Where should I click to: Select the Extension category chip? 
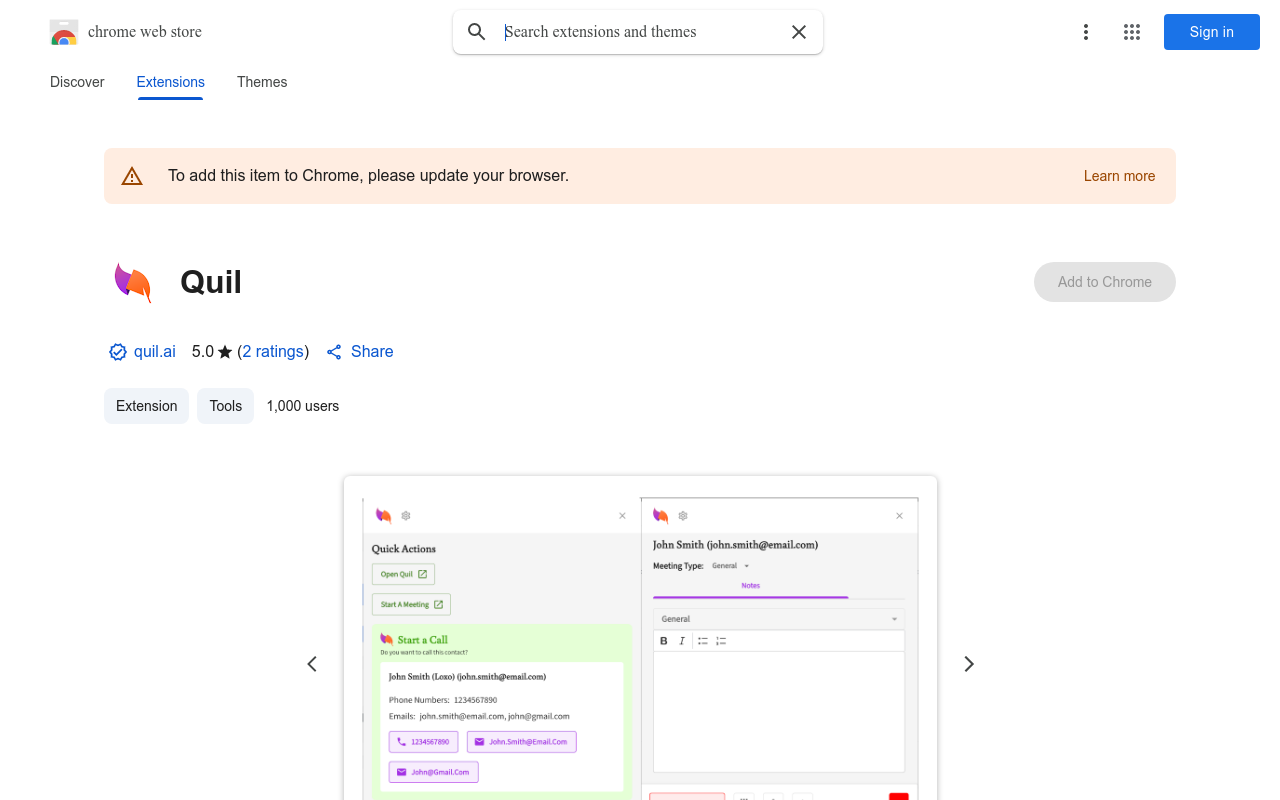(x=146, y=406)
